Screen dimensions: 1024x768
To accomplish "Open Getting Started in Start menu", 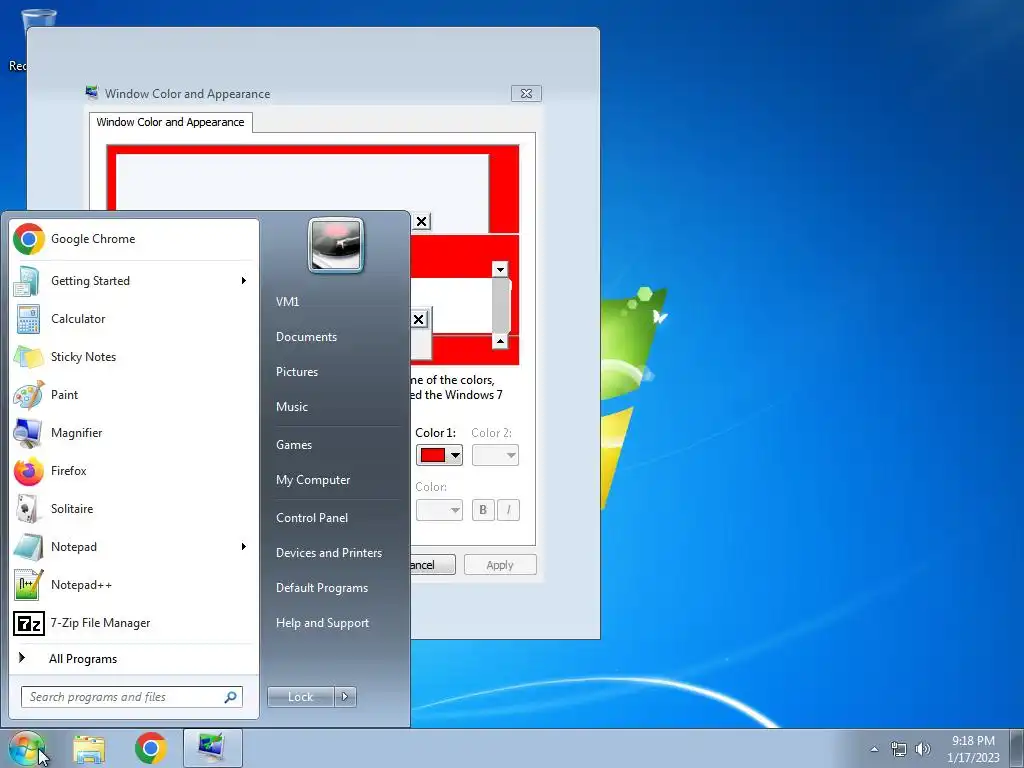I will (134, 281).
